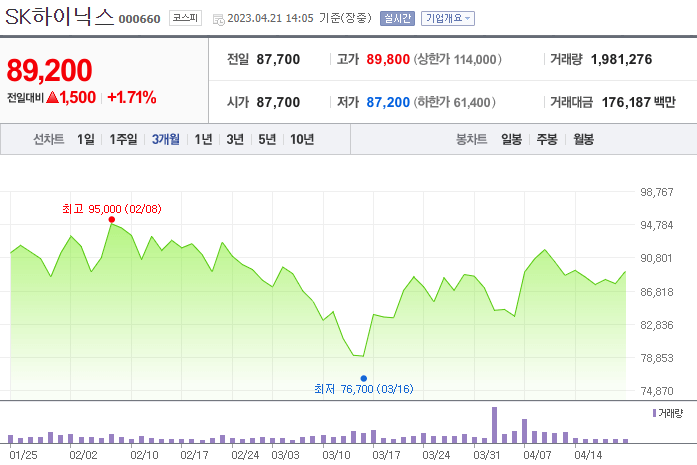Click the red up-triangle change indicator
This screenshot has width=697, height=465.
click(52, 96)
